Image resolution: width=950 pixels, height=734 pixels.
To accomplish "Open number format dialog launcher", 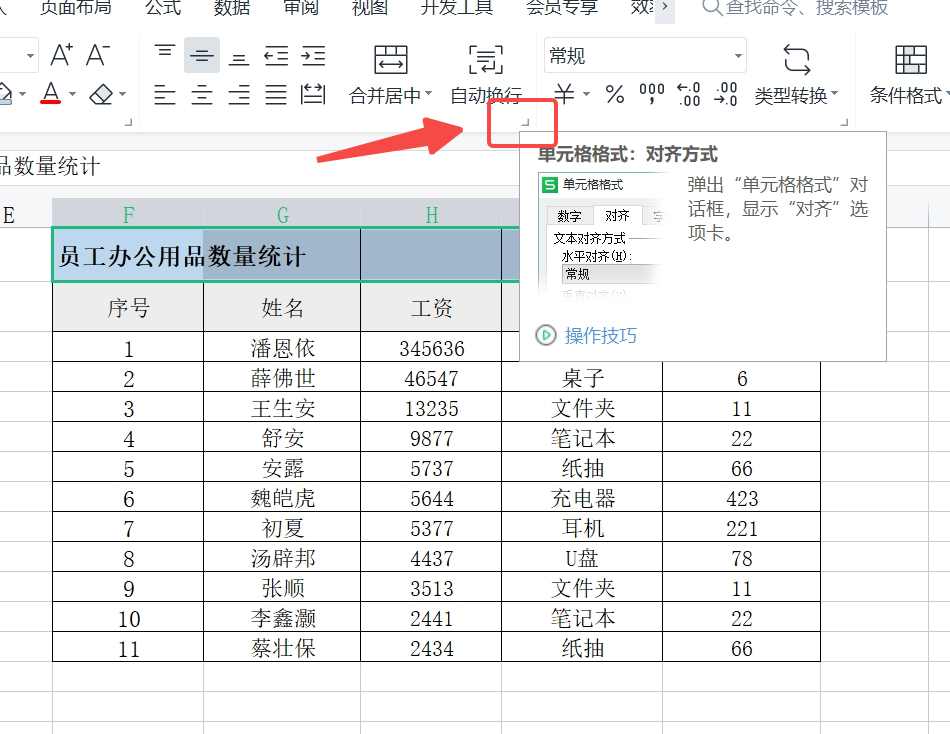I will coord(845,122).
